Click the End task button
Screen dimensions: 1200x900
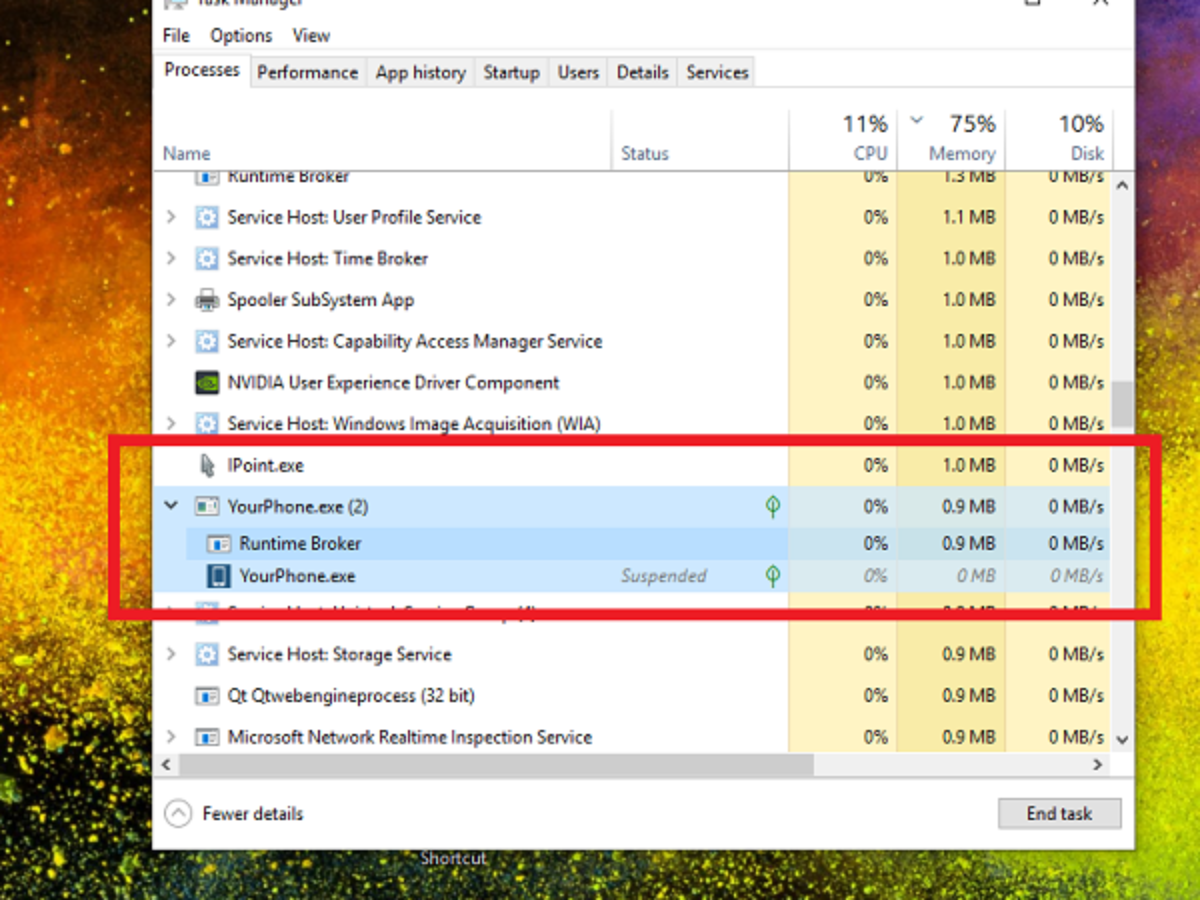point(1059,813)
